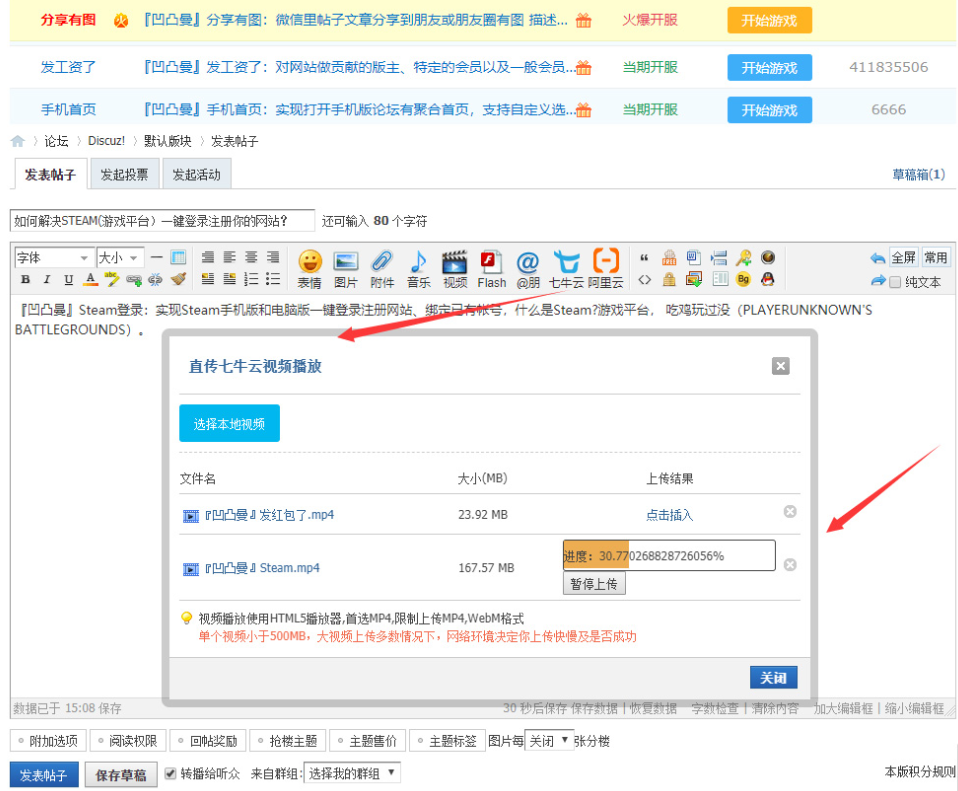
Task: Insert a table using the table icon
Action: (x=178, y=257)
